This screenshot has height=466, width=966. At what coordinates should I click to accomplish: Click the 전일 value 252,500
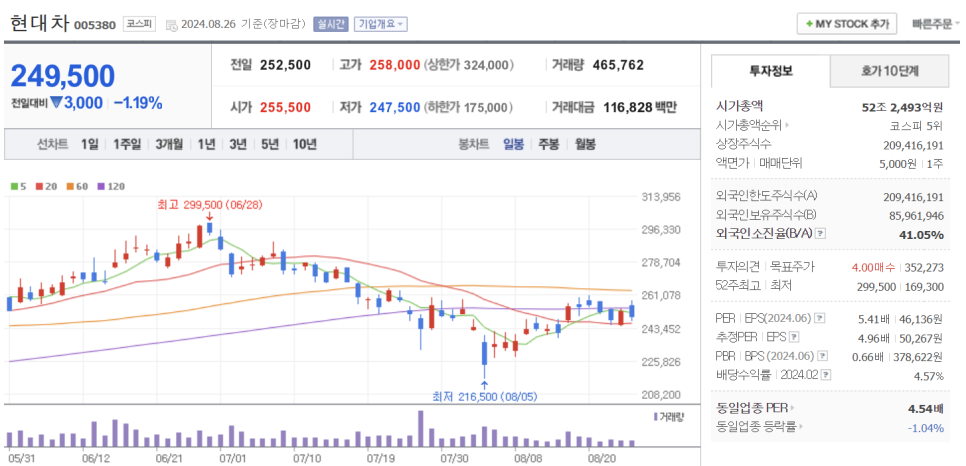tap(285, 65)
